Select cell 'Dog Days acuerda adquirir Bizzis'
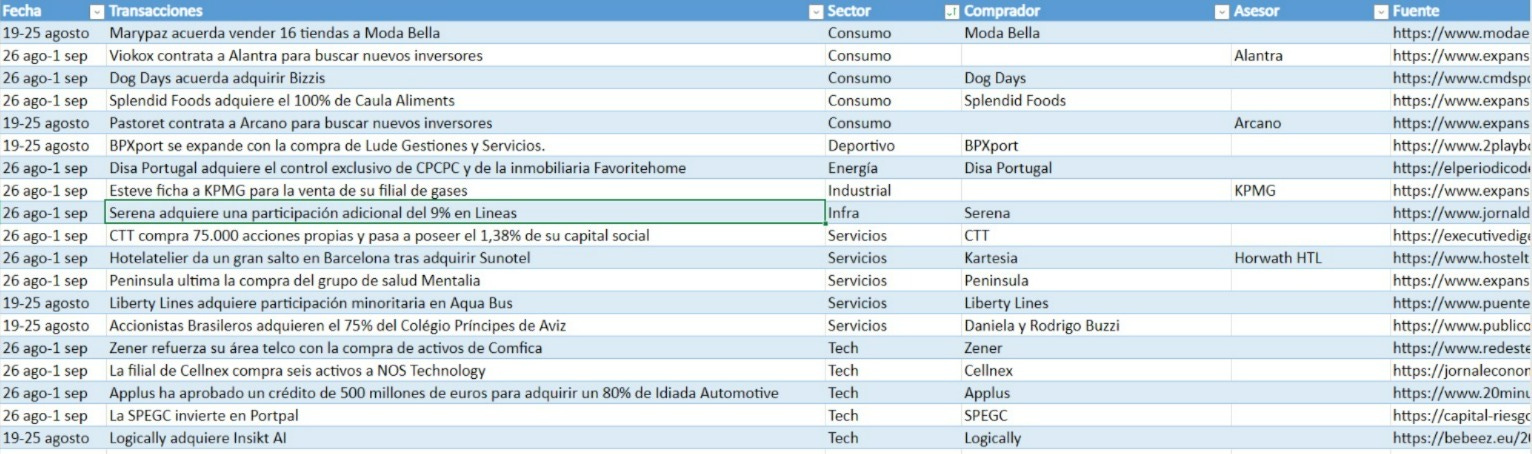1532x454 pixels. [x=465, y=78]
